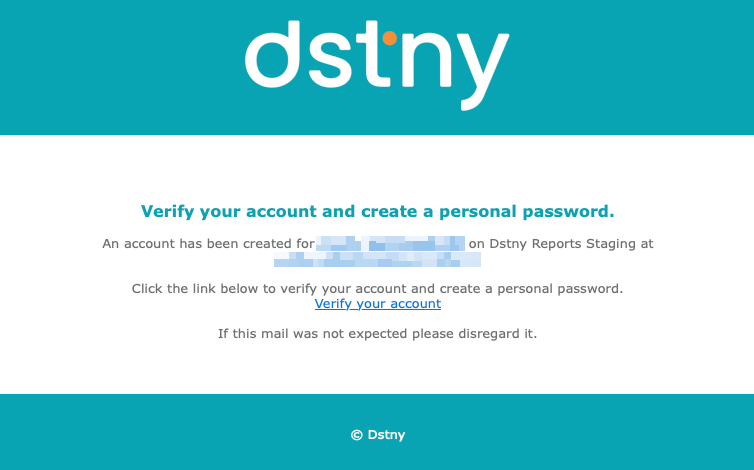Click the dstny logo in the header
This screenshot has height=470, width=754.
377,65
